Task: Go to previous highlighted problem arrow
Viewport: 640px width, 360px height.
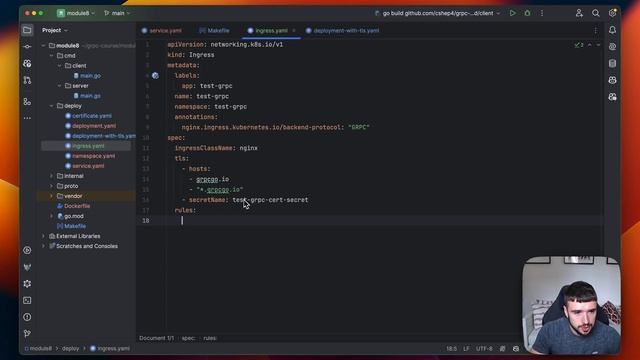Action: [x=590, y=45]
